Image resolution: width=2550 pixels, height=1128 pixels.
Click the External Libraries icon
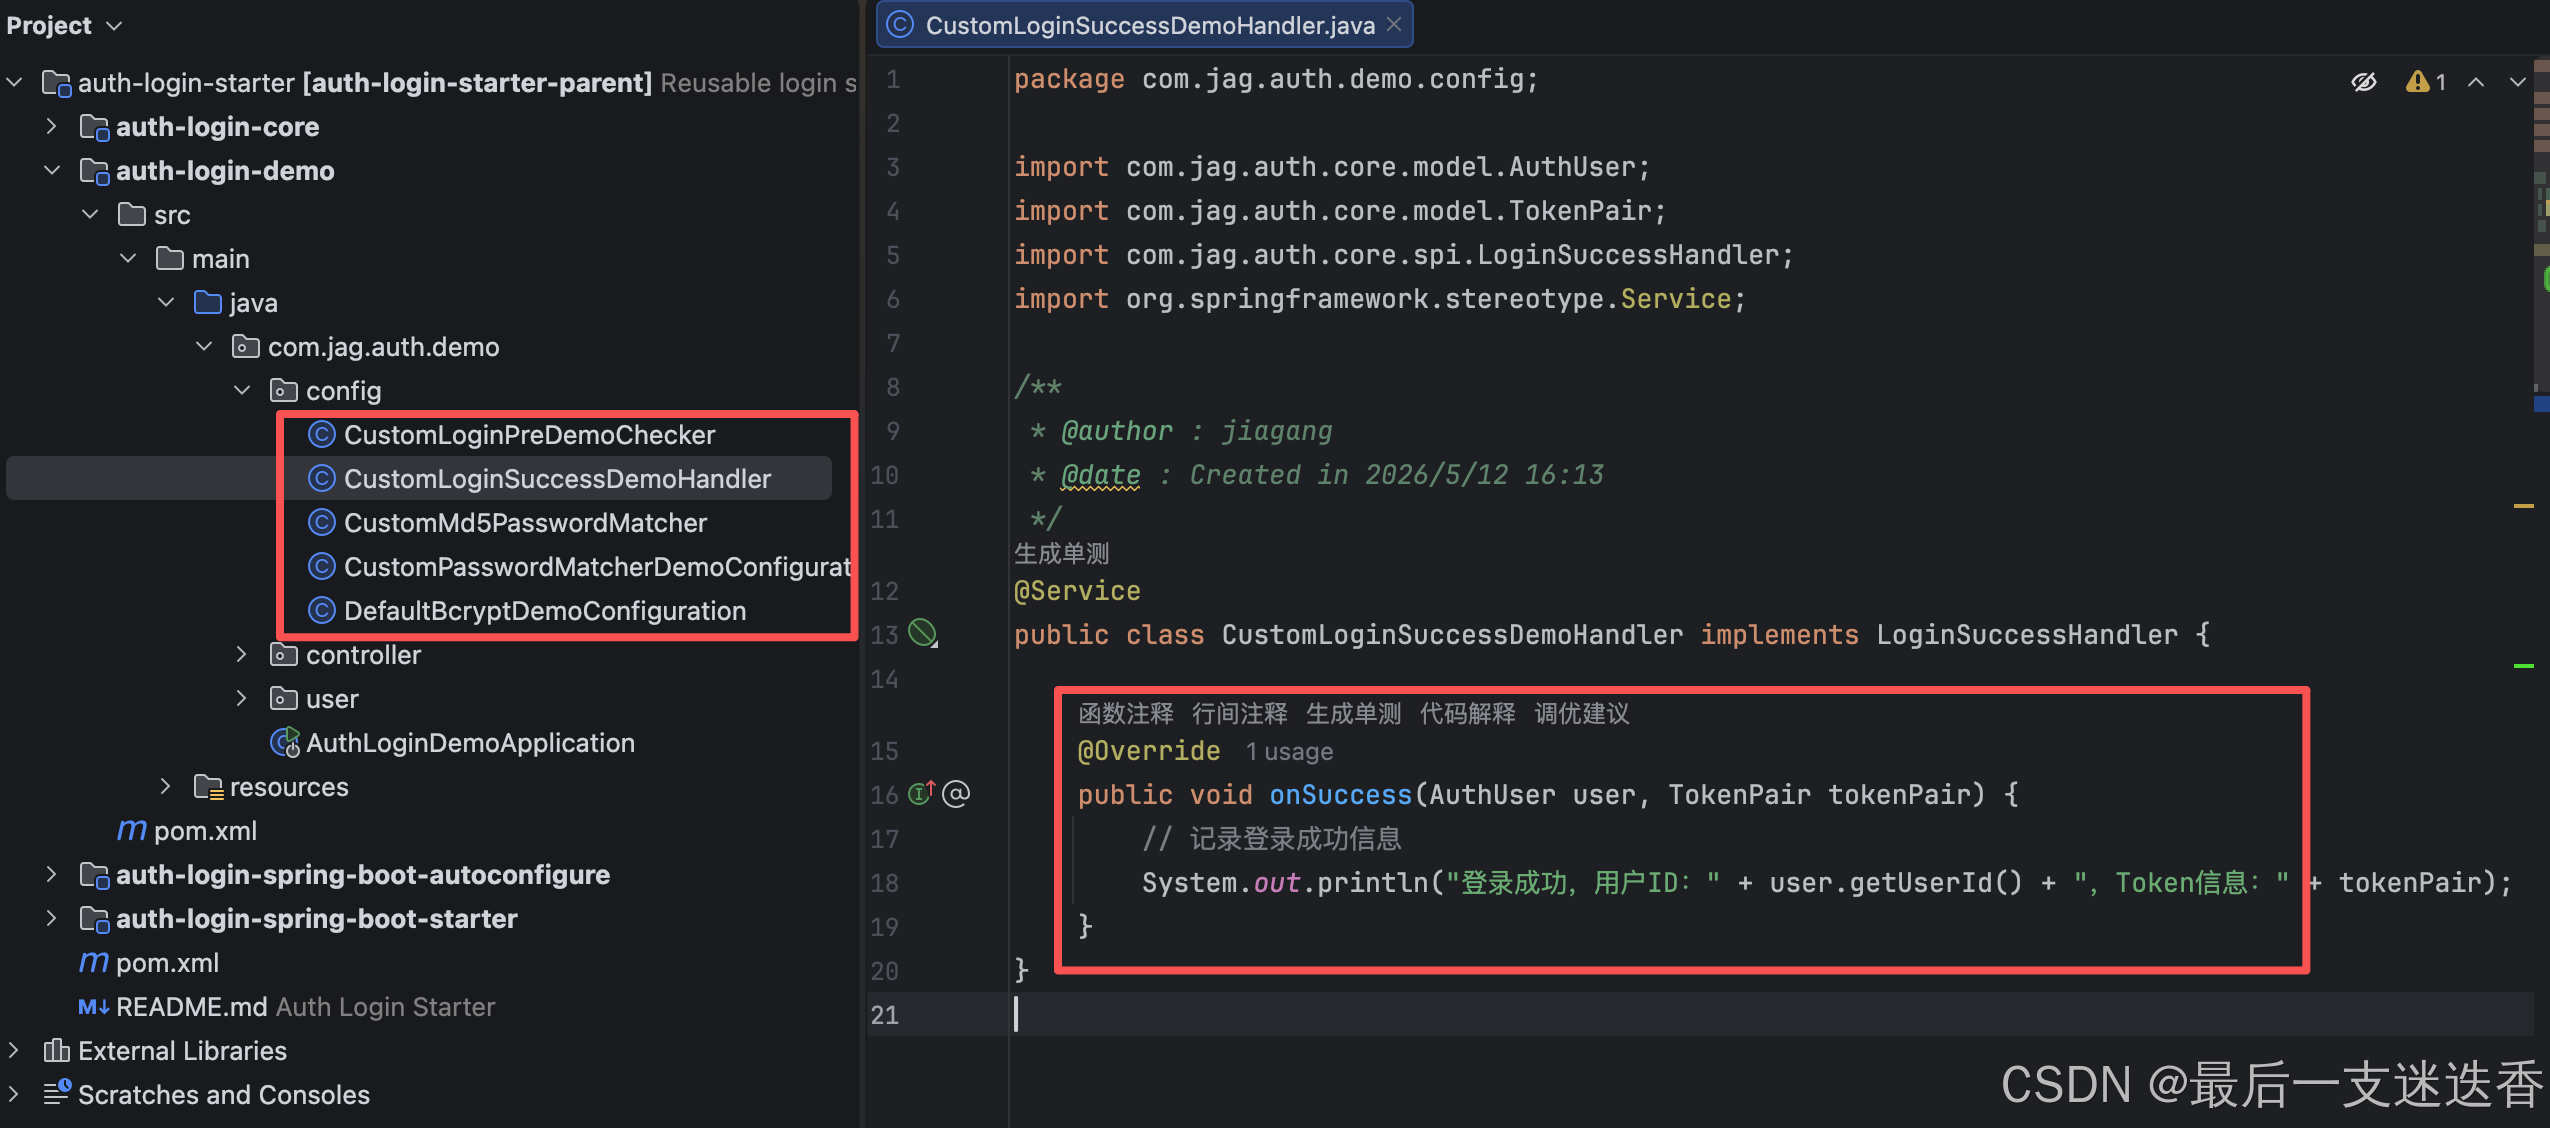[56, 1051]
